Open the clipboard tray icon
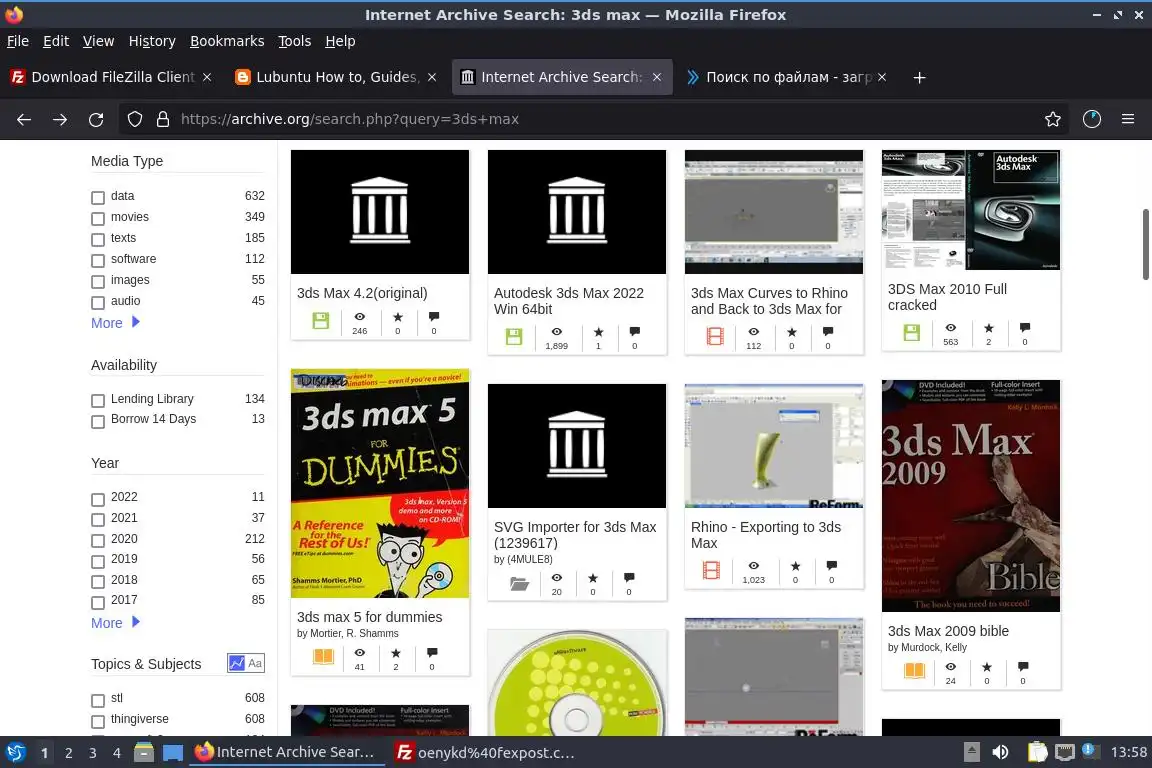This screenshot has width=1152, height=768. pyautogui.click(x=1037, y=752)
